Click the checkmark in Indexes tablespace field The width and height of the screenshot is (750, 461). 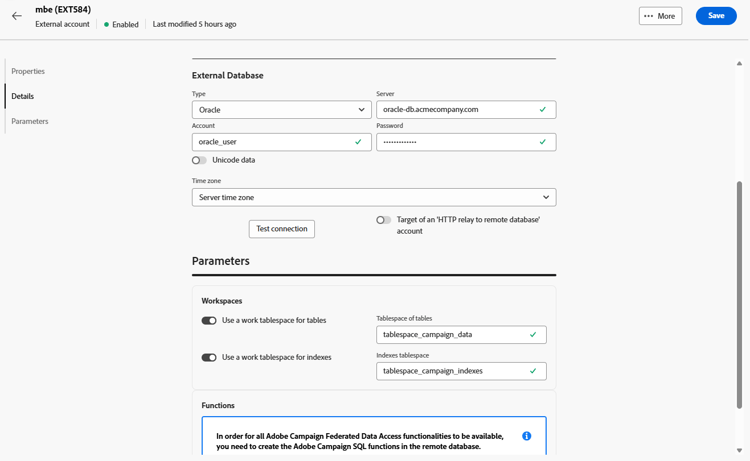[x=533, y=371]
